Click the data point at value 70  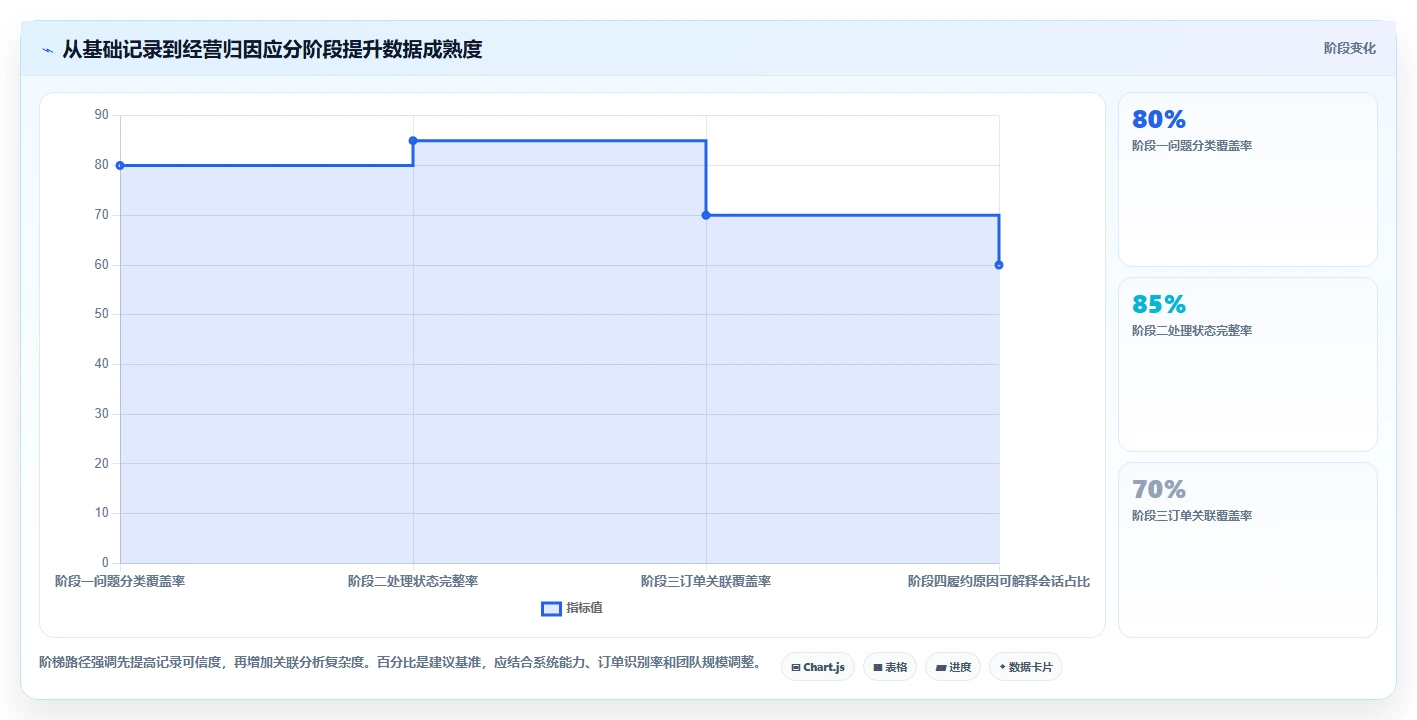click(x=706, y=215)
